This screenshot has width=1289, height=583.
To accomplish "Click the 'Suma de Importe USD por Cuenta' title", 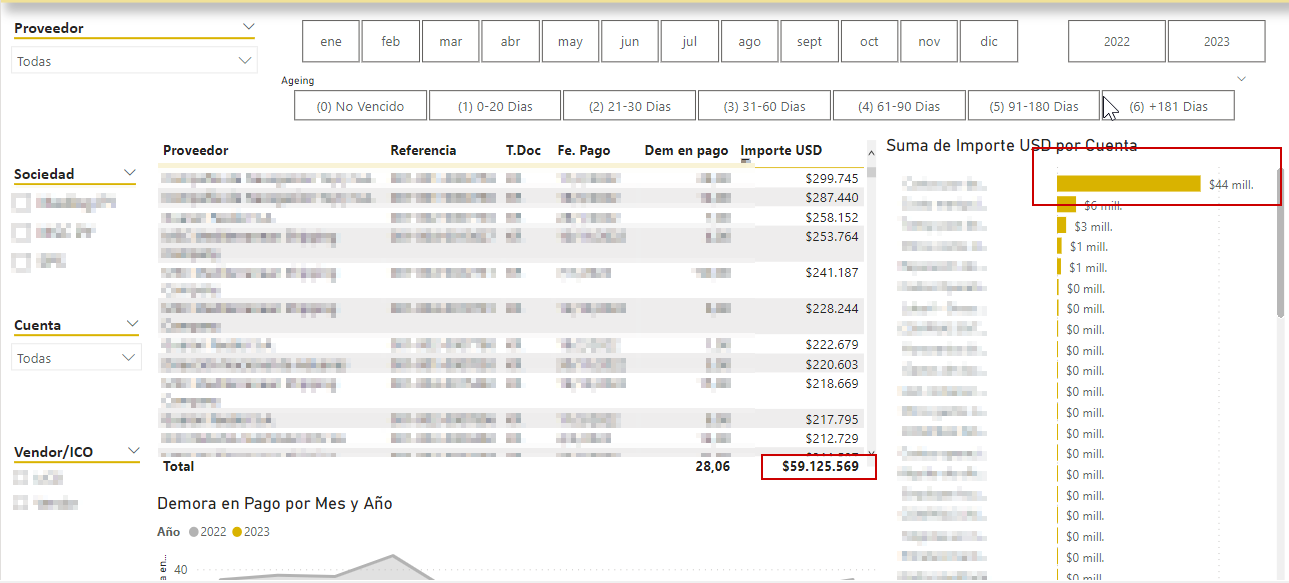I will (x=1011, y=146).
